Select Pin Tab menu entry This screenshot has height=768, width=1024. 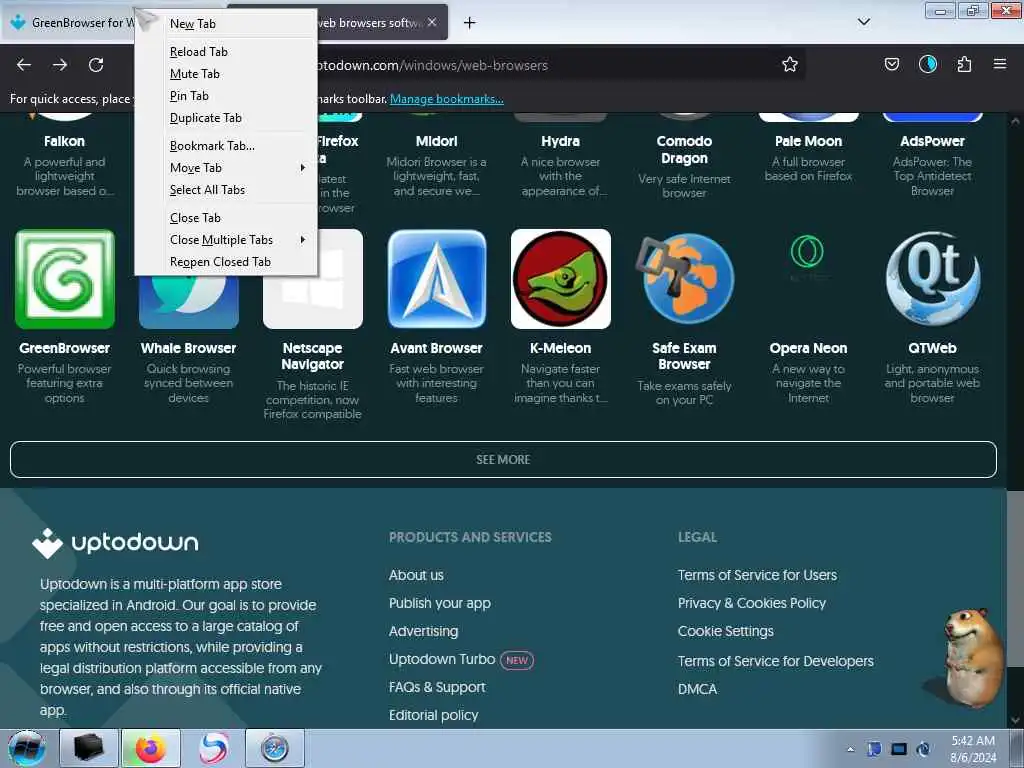226,96
